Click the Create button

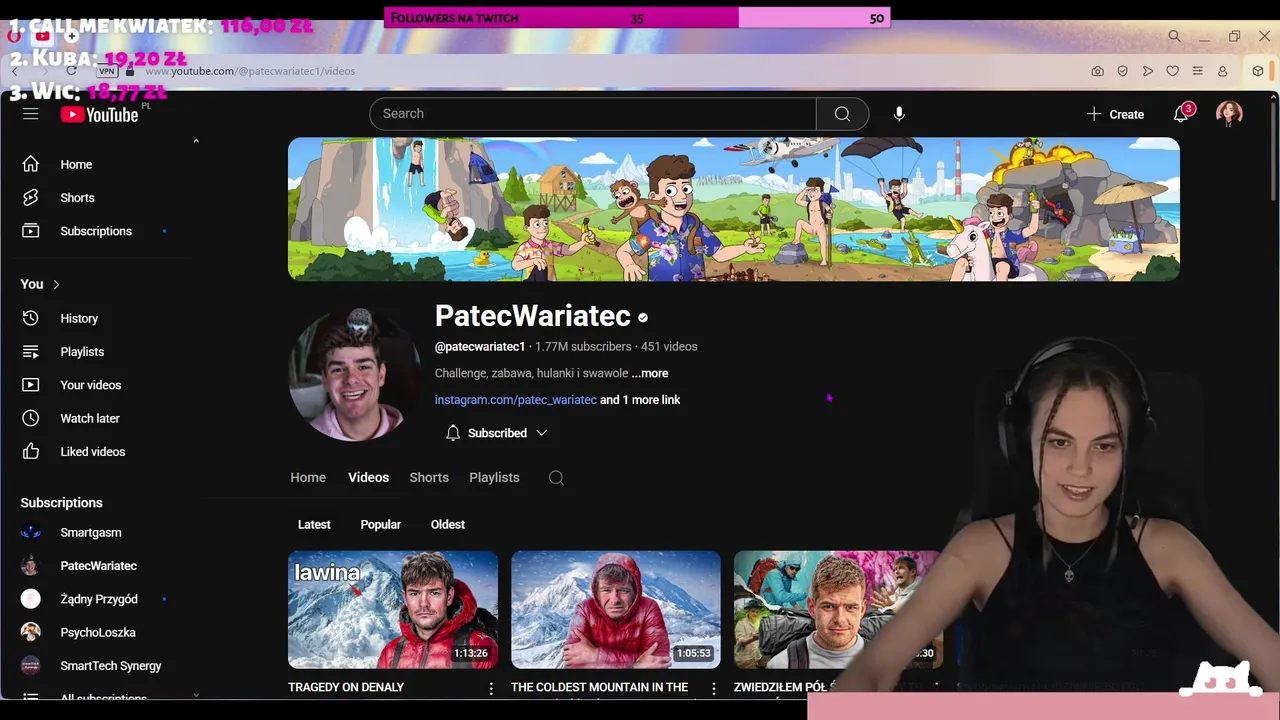[1115, 114]
